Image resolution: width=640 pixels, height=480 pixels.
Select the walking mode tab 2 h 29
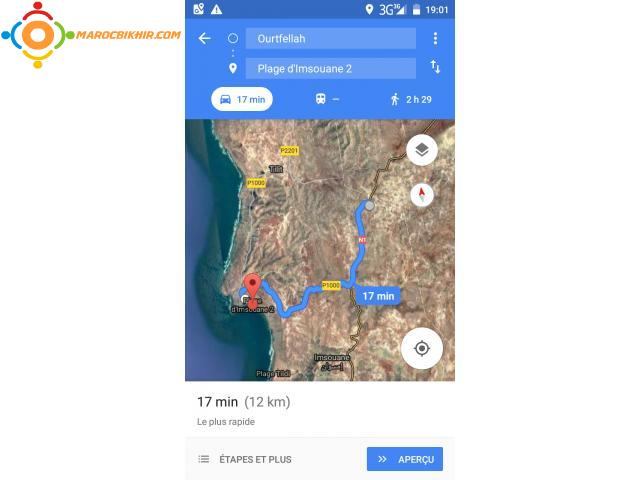click(x=411, y=99)
